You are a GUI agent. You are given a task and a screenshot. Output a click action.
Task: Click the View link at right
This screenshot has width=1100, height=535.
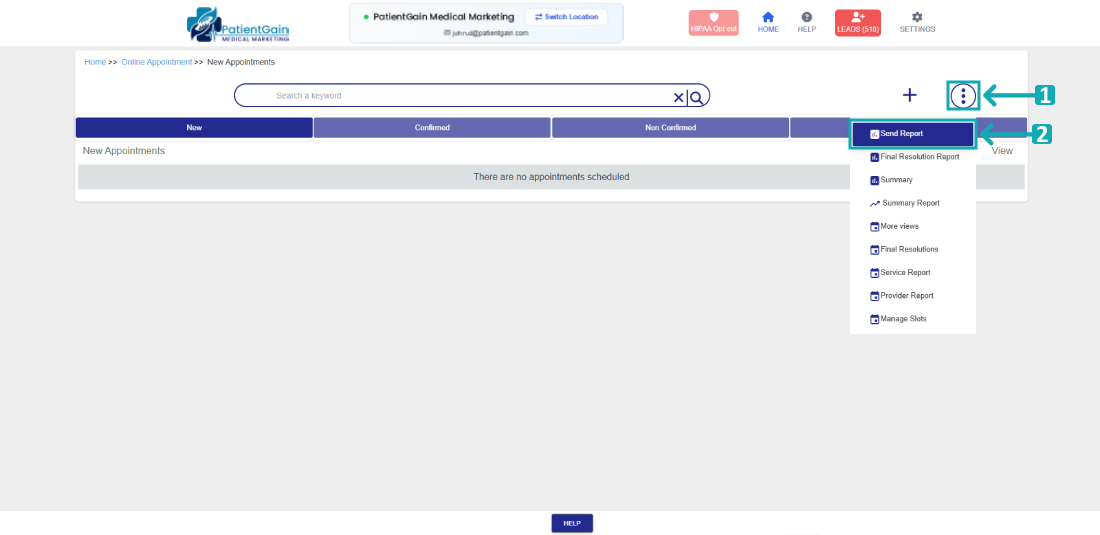(1002, 151)
